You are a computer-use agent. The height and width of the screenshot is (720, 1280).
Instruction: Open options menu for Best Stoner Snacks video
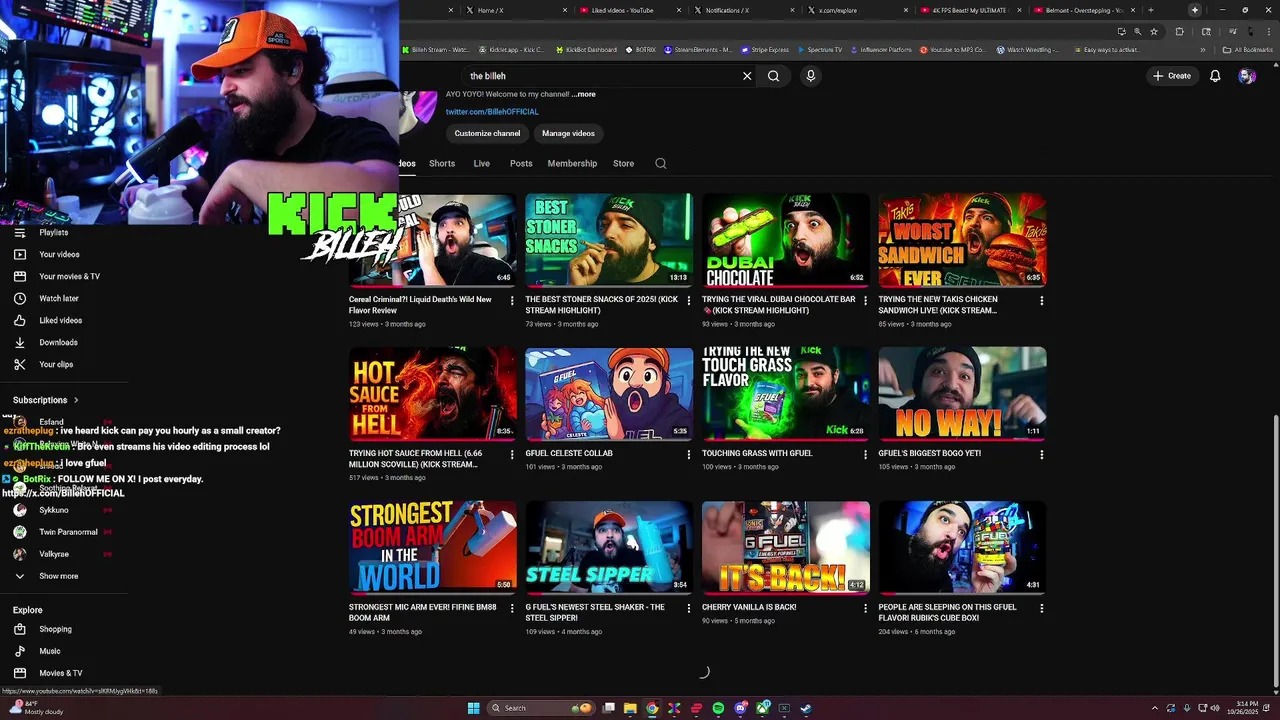click(x=689, y=300)
